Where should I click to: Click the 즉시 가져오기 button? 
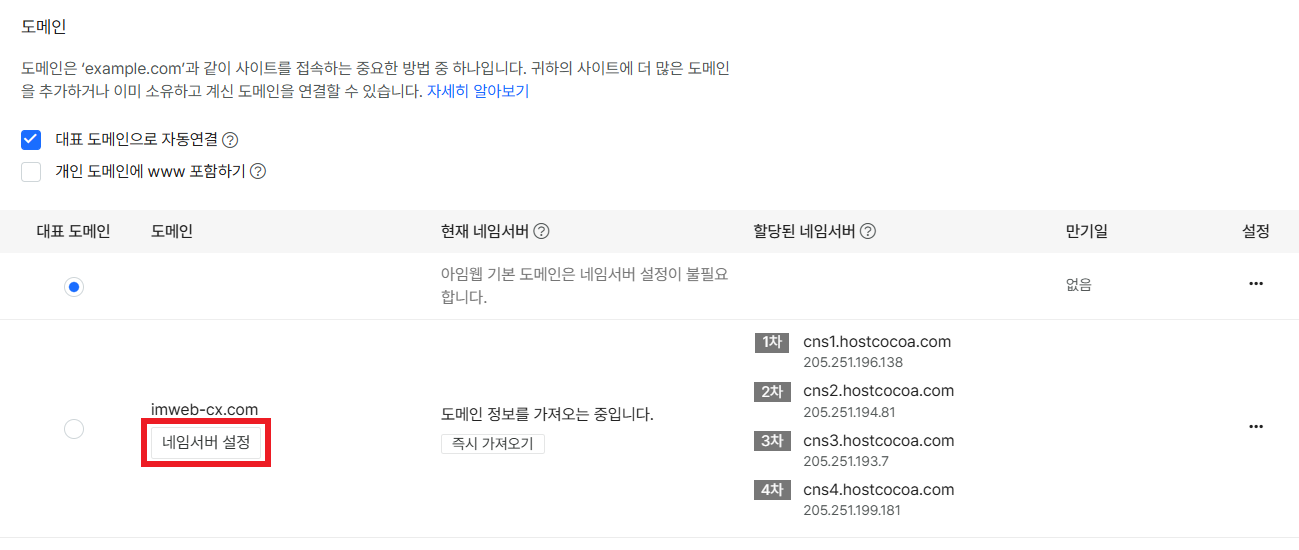[x=492, y=443]
